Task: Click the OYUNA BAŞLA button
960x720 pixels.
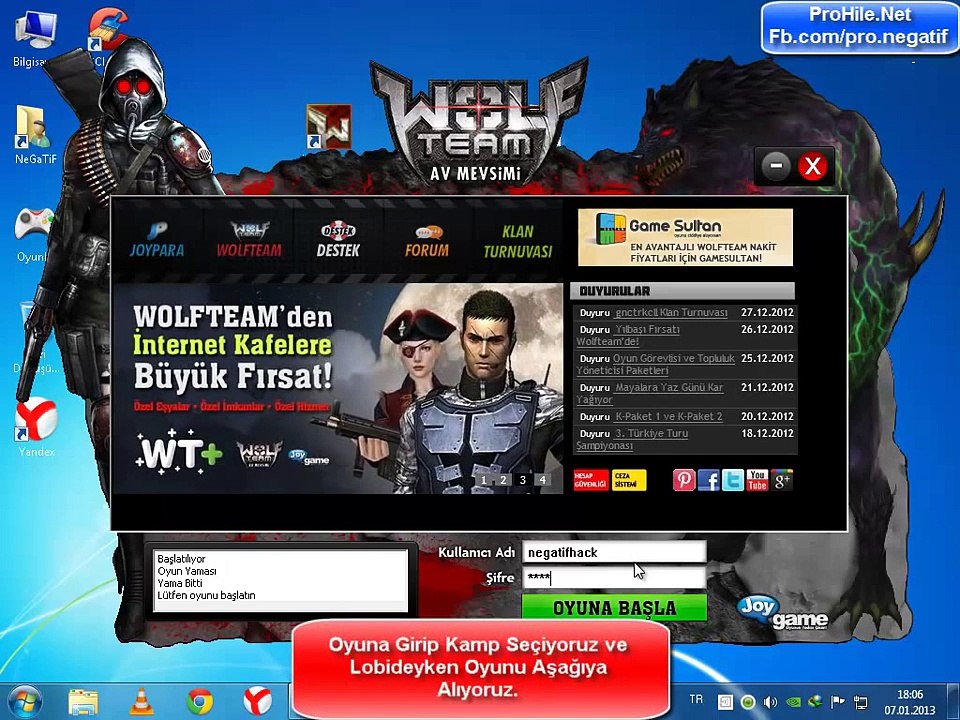Action: (614, 608)
